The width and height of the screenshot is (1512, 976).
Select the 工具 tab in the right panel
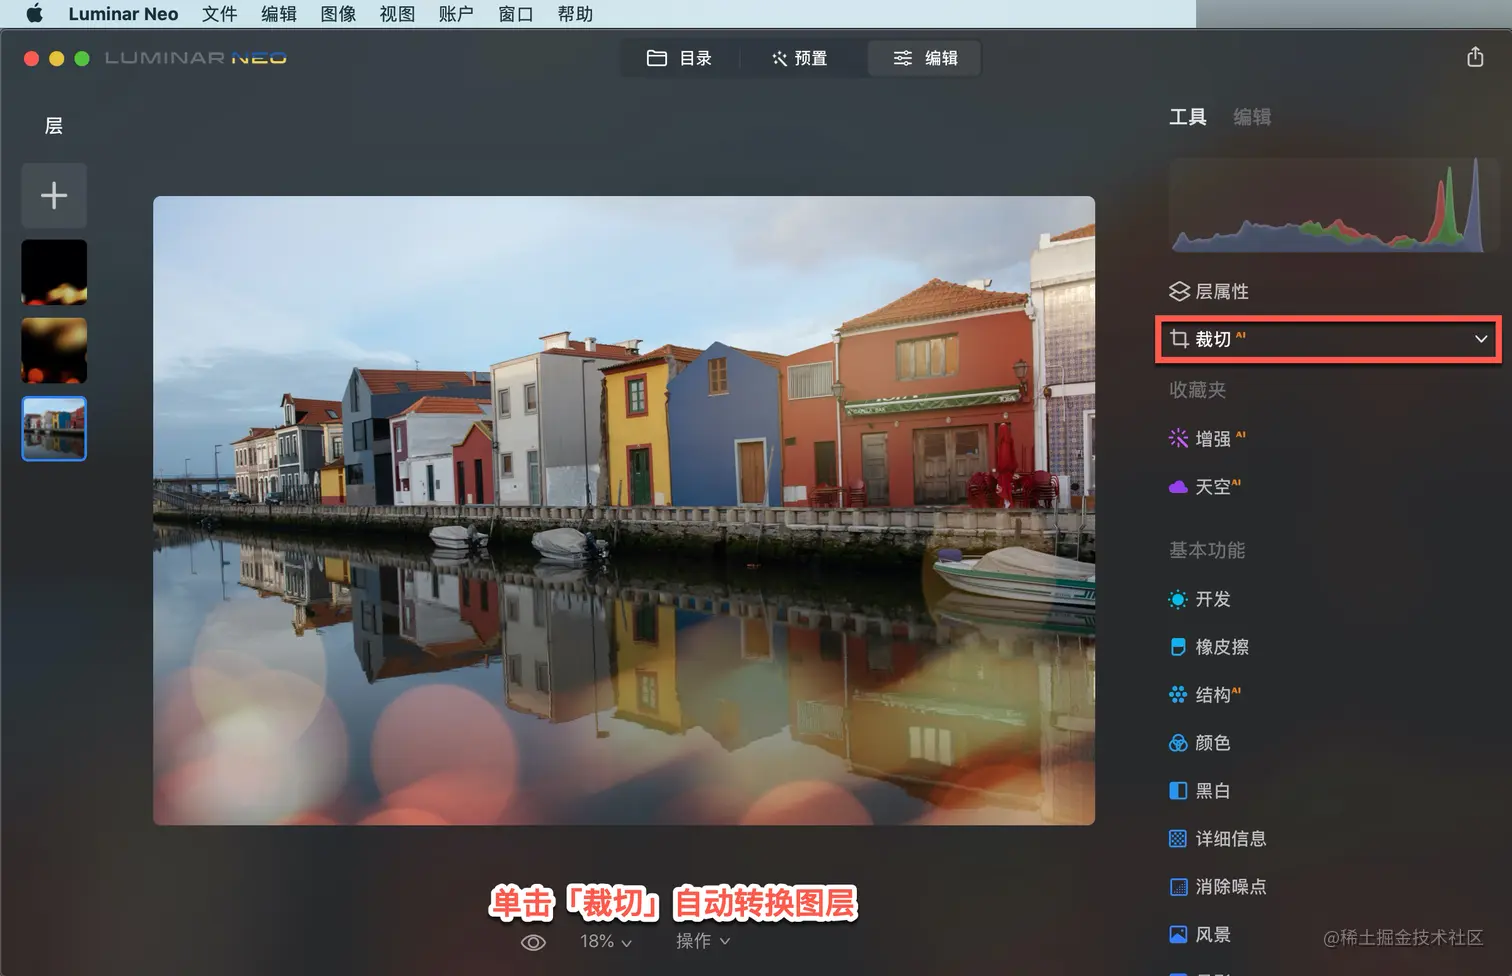(1188, 117)
